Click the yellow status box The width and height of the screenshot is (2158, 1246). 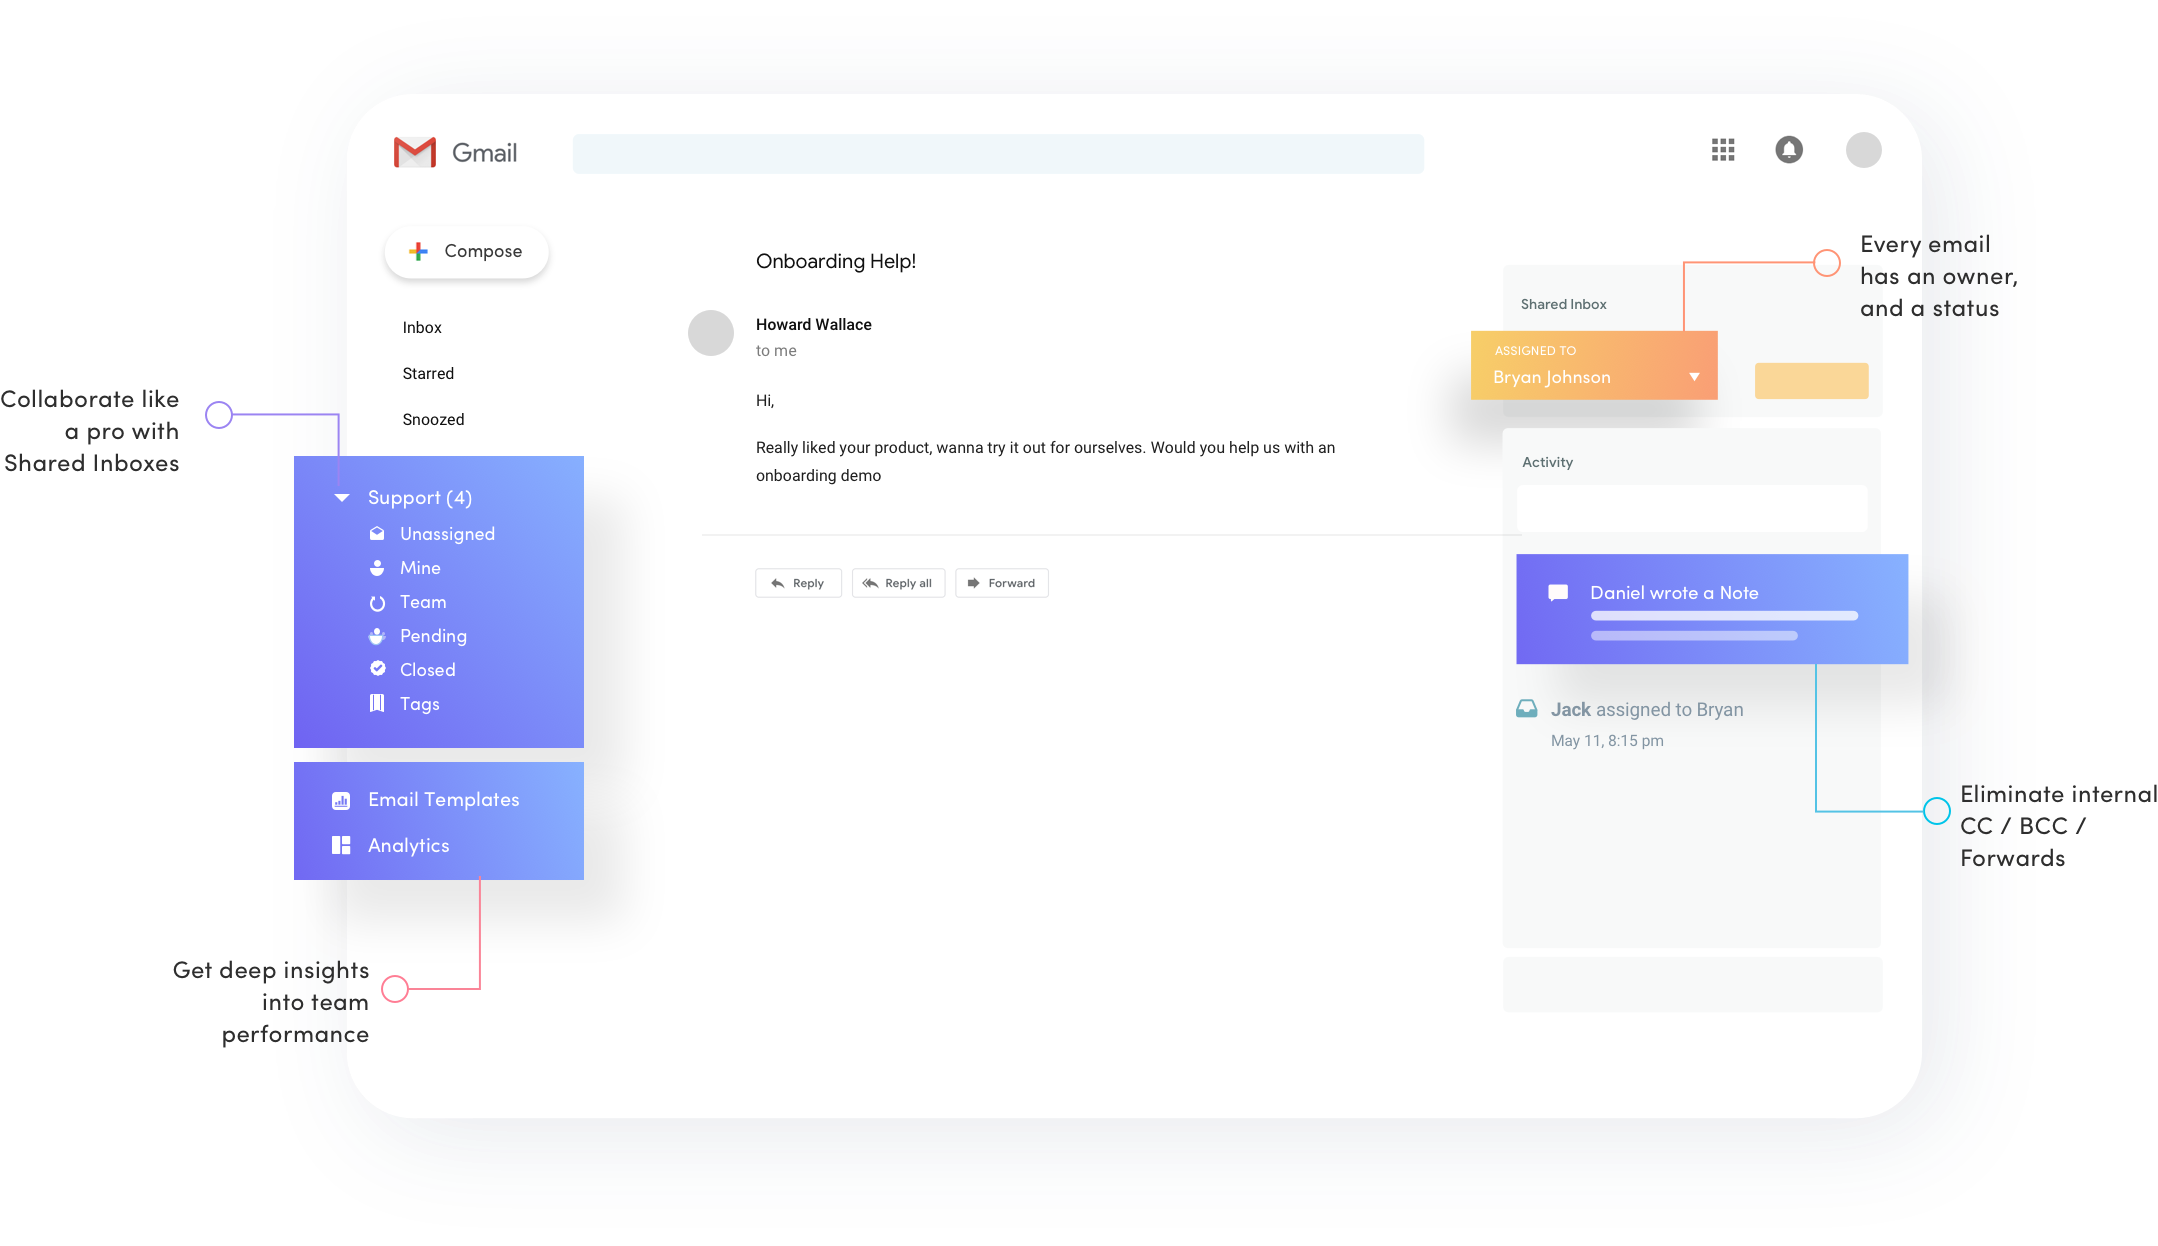(1811, 381)
